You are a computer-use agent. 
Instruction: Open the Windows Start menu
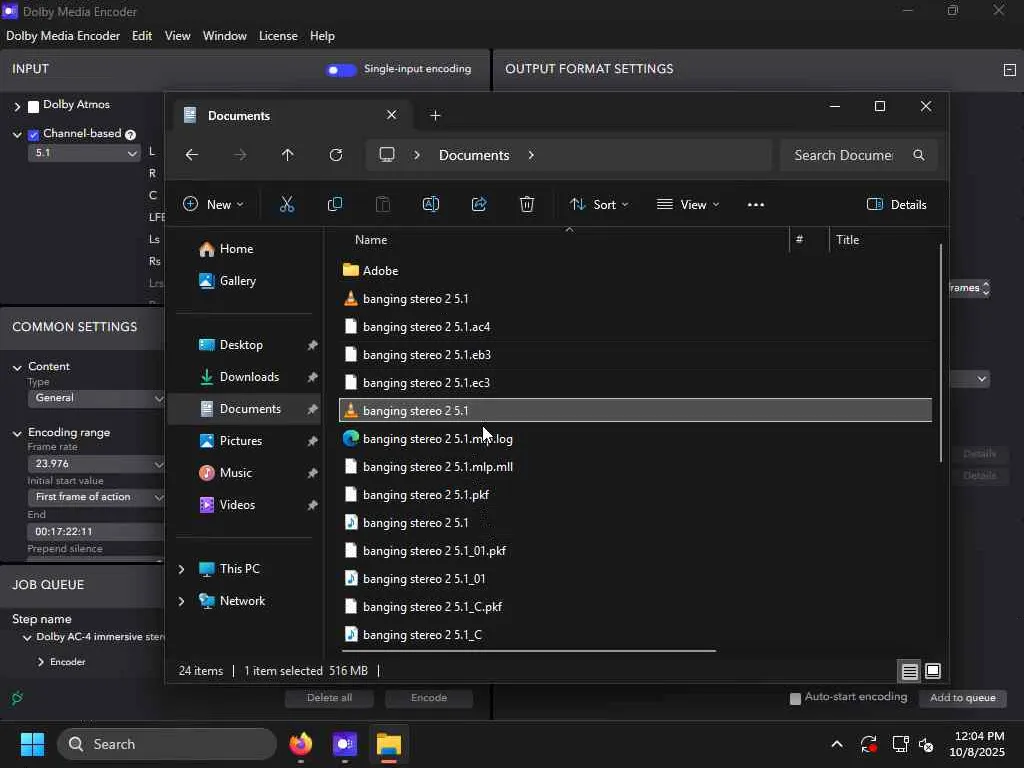point(32,744)
